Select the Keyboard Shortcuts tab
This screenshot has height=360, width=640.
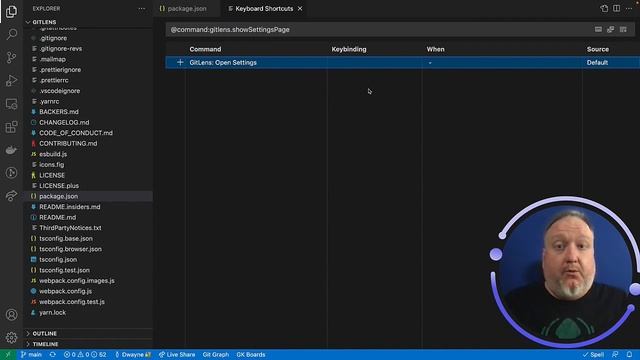(264, 9)
